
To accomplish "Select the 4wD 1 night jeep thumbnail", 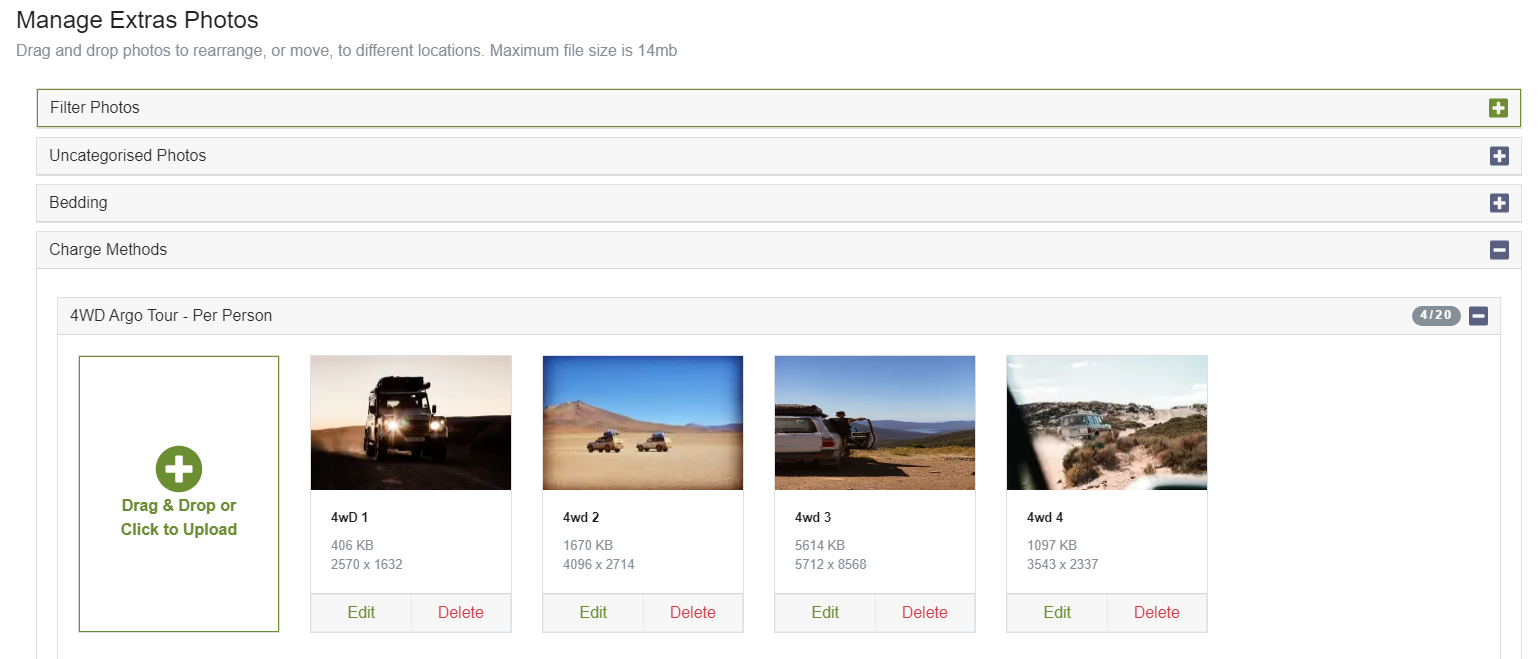I will pyautogui.click(x=411, y=423).
